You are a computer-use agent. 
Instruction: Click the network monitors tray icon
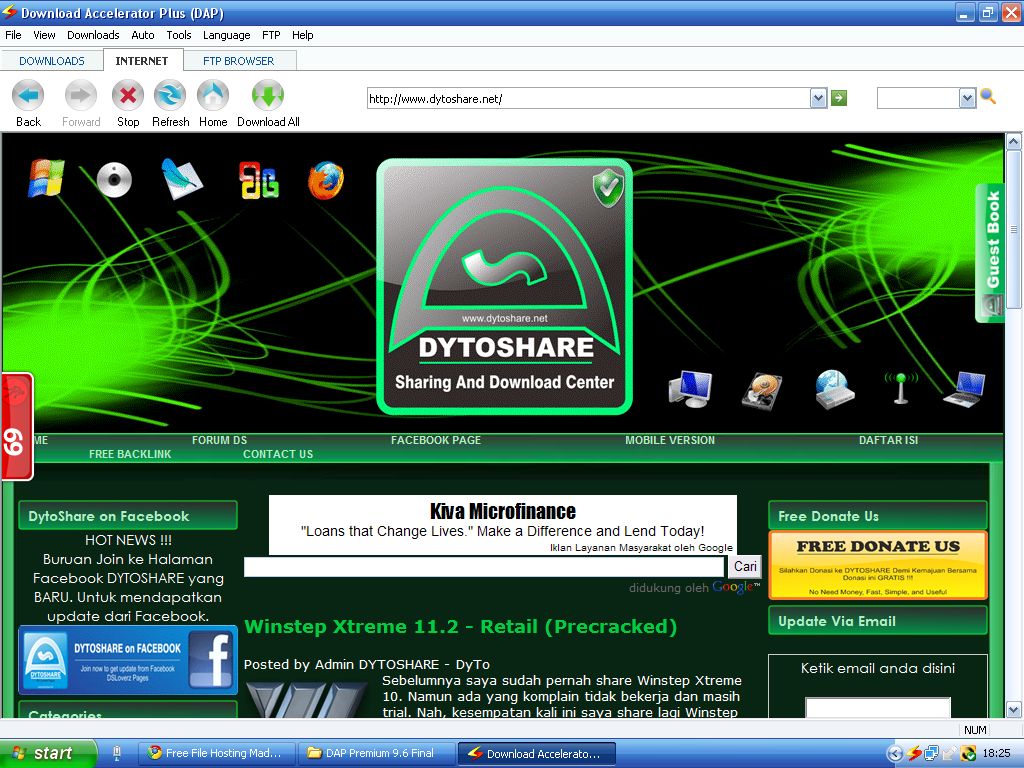click(932, 754)
